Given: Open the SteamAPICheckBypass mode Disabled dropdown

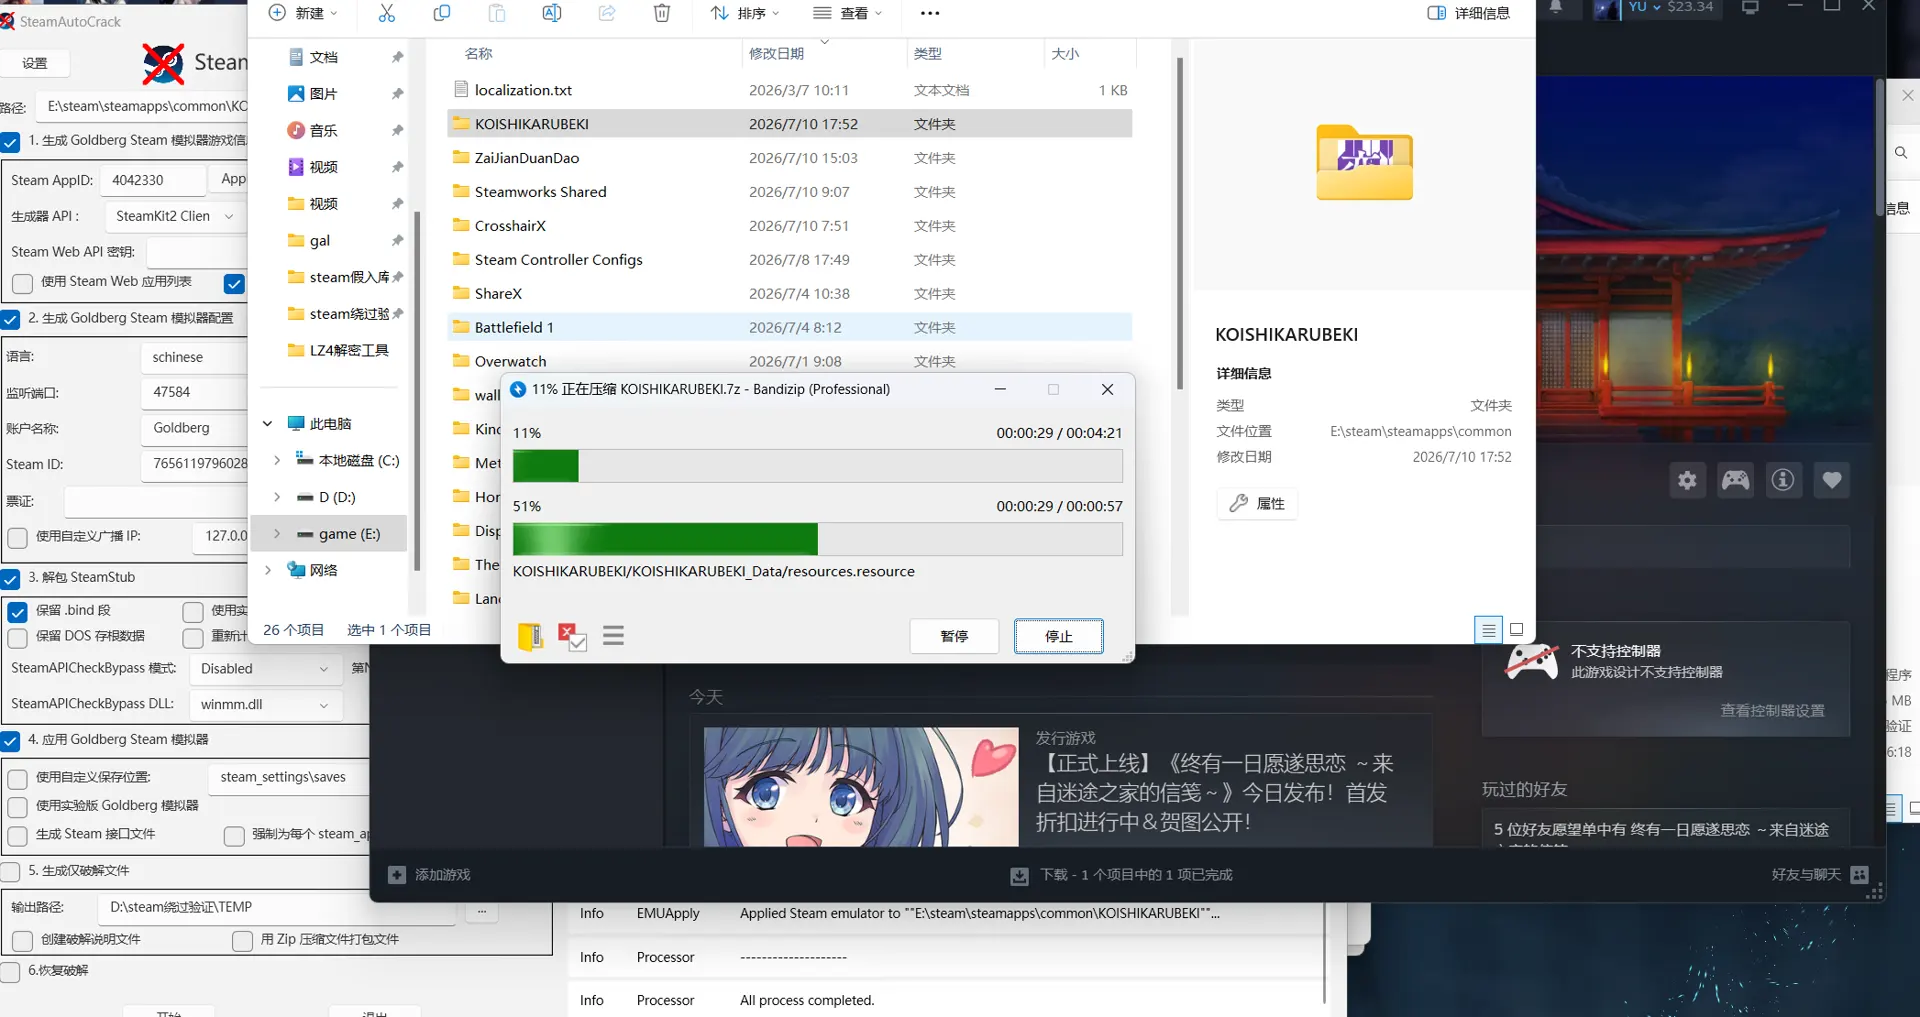Looking at the screenshot, I should pyautogui.click(x=265, y=669).
